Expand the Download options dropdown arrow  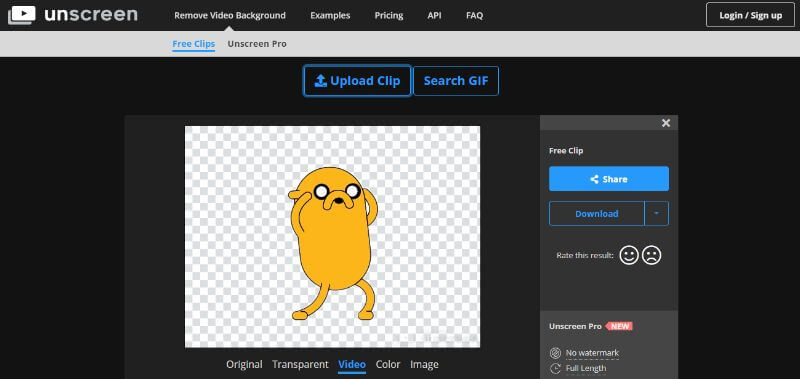[x=657, y=214]
